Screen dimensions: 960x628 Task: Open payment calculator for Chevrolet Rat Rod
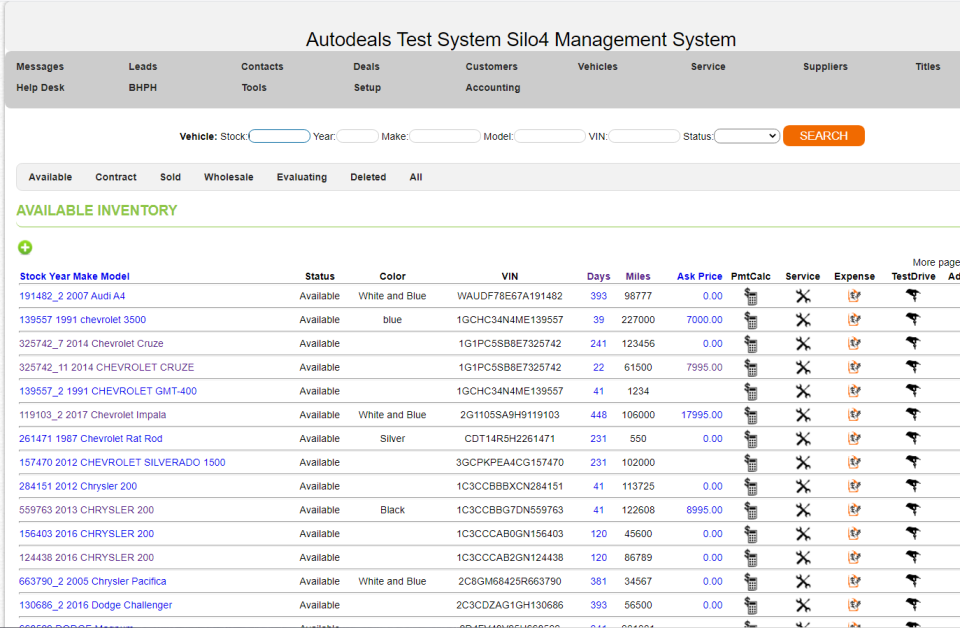[751, 439]
